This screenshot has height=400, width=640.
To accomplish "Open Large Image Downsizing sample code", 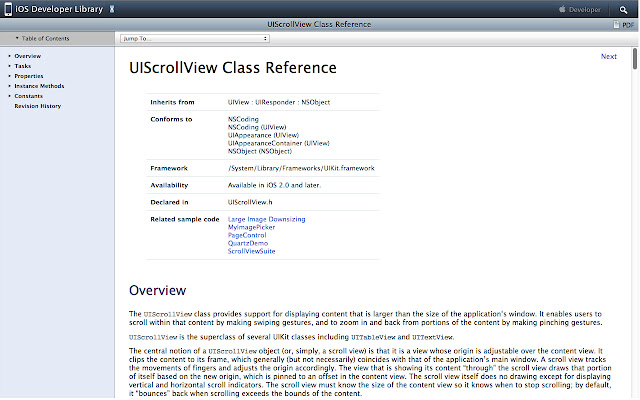I will [x=267, y=219].
